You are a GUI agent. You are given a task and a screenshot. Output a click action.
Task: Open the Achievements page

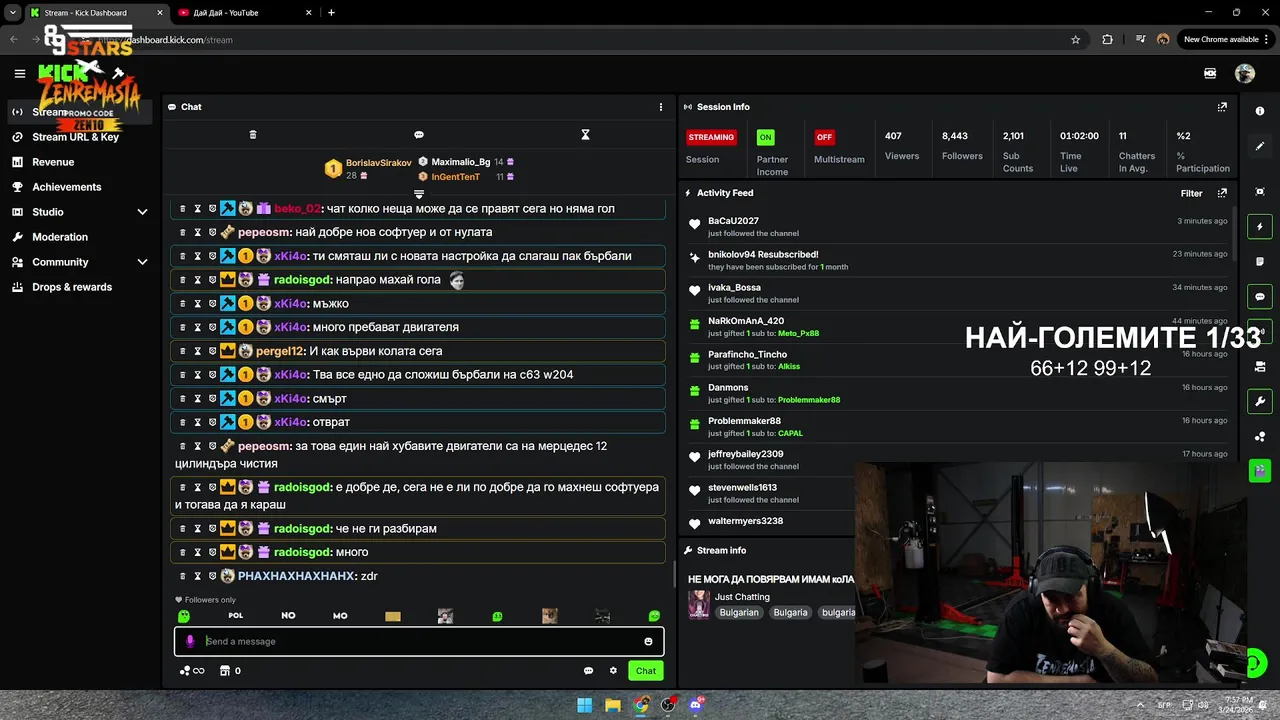coord(66,187)
